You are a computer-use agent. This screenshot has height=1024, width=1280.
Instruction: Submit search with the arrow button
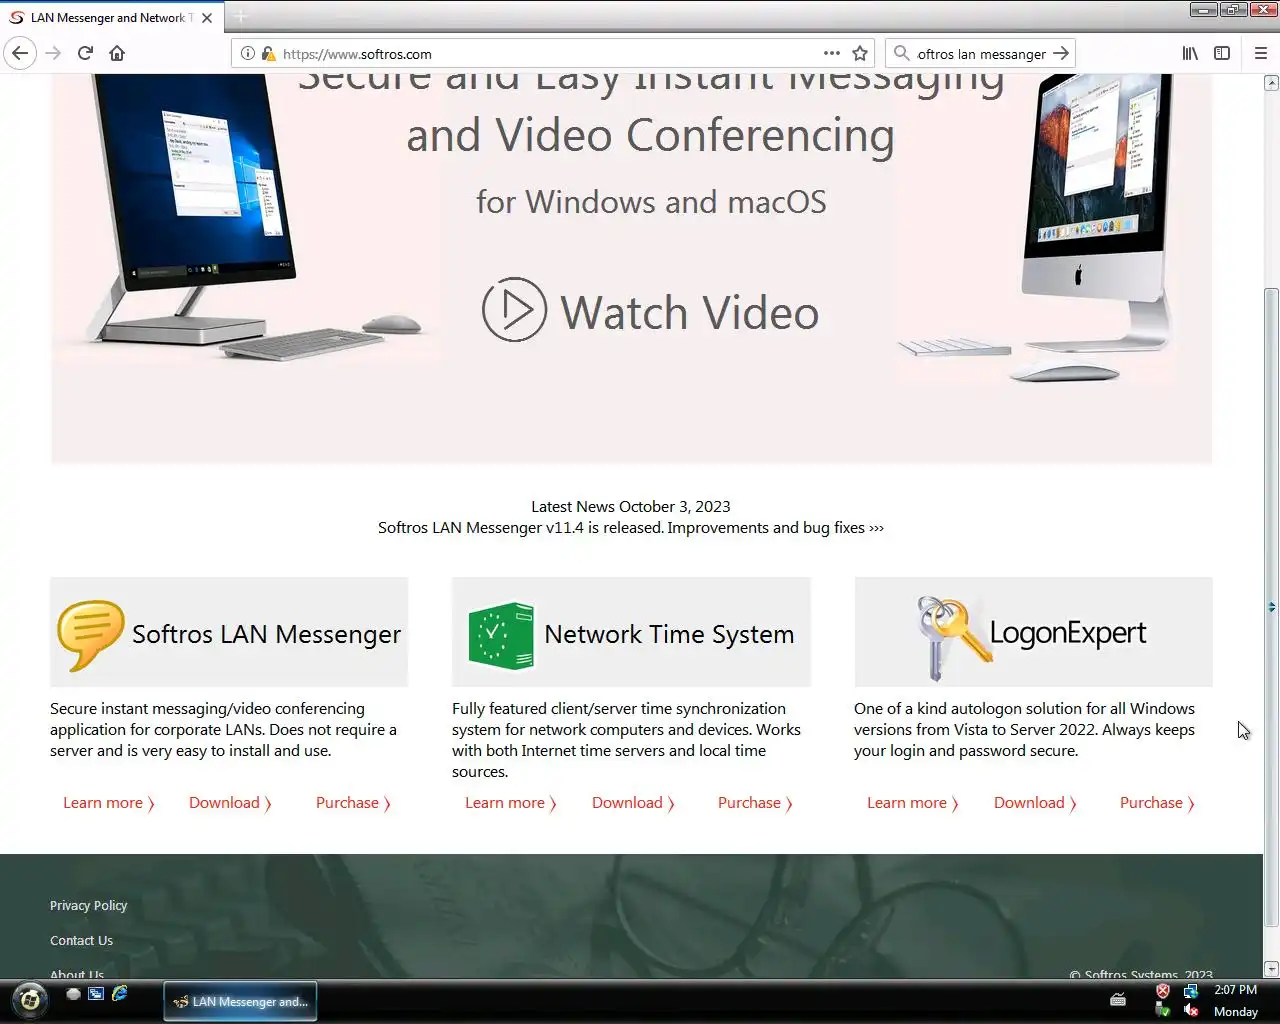pyautogui.click(x=1061, y=53)
